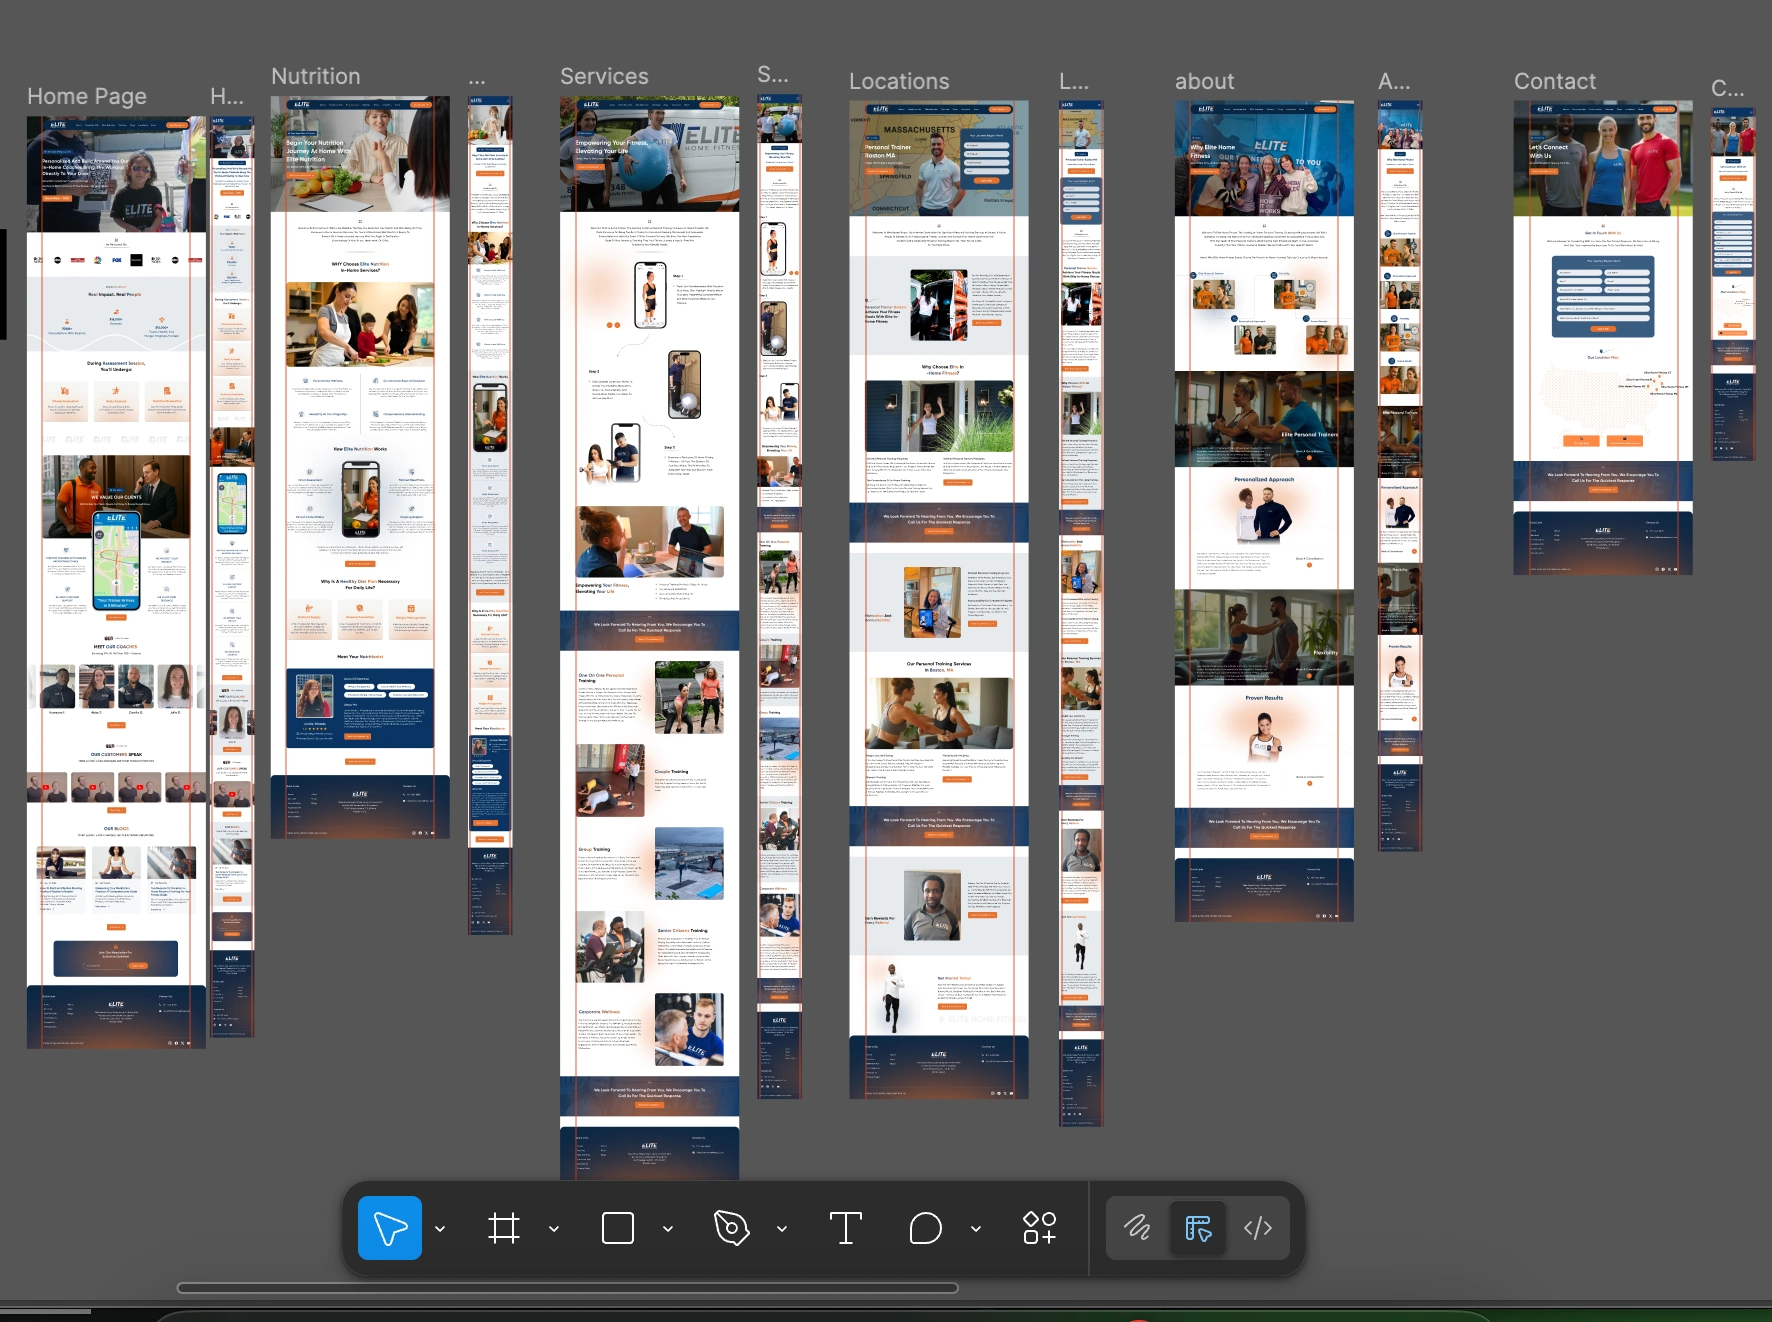This screenshot has width=1772, height=1322.
Task: Open the Comment tool dropdown arrow
Action: click(x=976, y=1229)
